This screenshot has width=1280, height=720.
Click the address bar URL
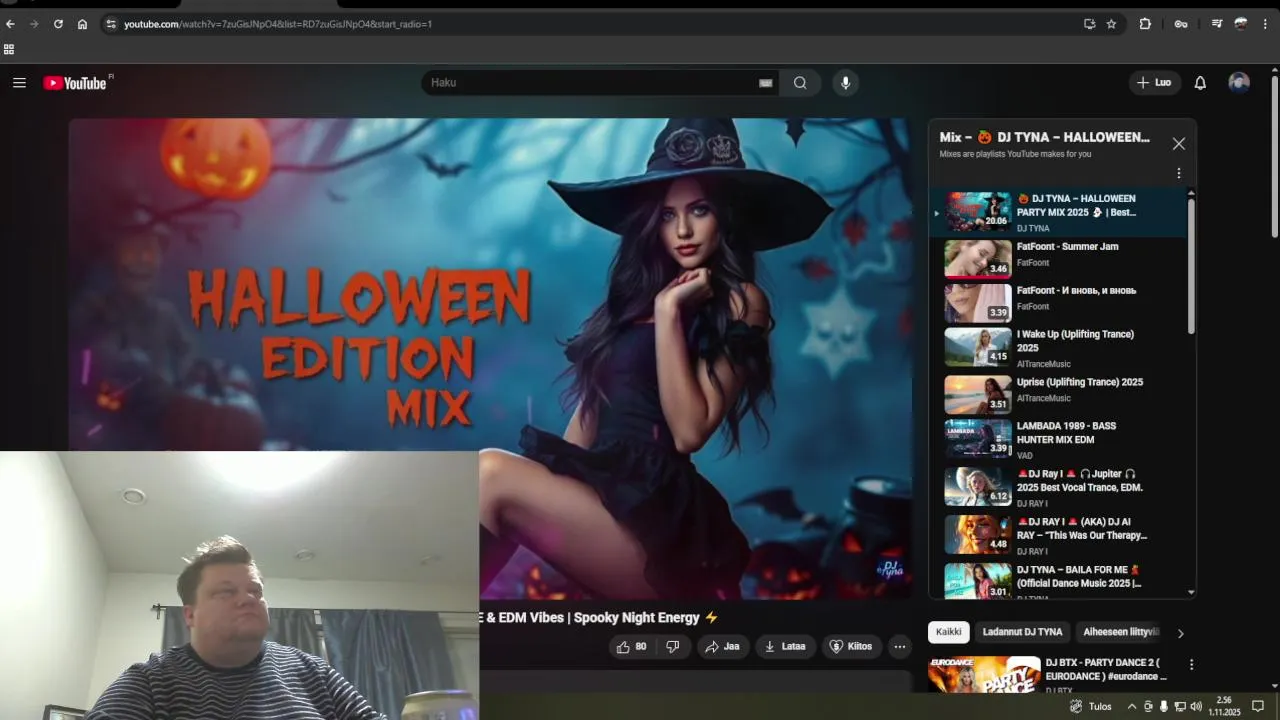pyautogui.click(x=278, y=24)
